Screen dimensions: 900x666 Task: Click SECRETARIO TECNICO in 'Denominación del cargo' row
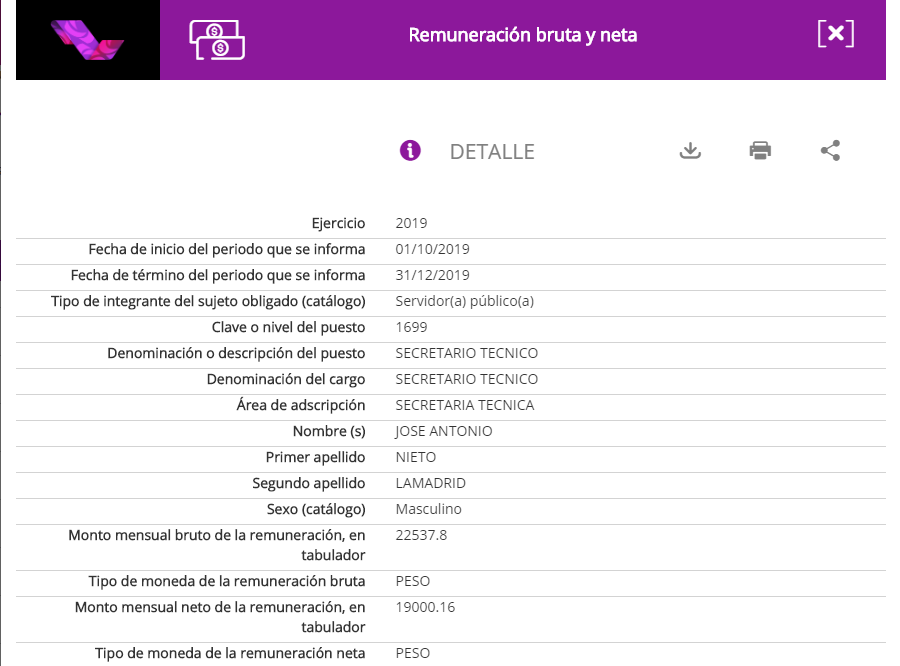pos(467,379)
